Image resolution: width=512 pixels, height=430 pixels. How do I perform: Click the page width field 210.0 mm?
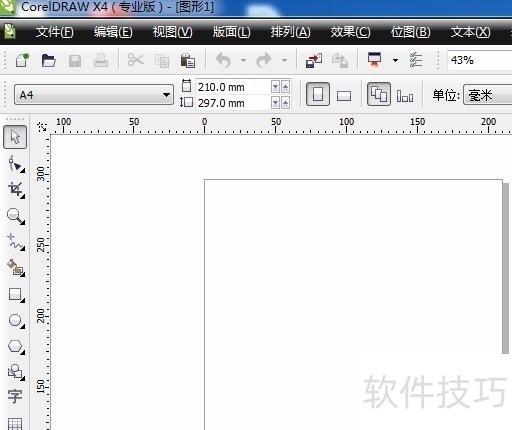click(233, 87)
